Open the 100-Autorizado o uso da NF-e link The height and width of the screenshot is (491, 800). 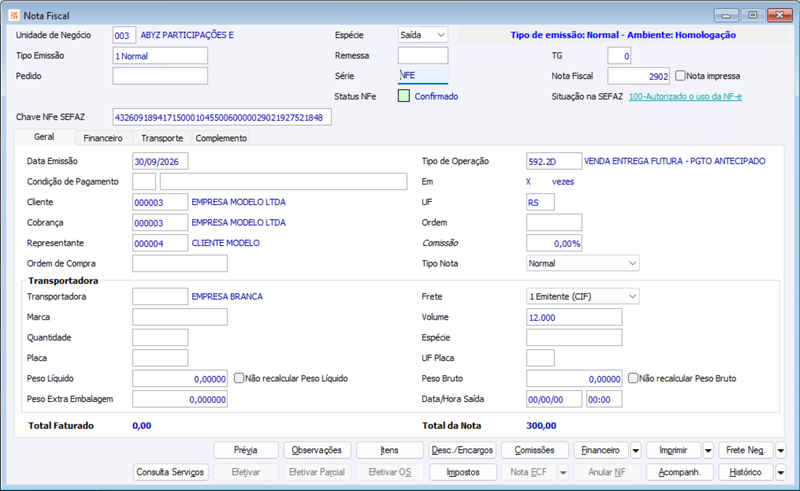point(685,96)
